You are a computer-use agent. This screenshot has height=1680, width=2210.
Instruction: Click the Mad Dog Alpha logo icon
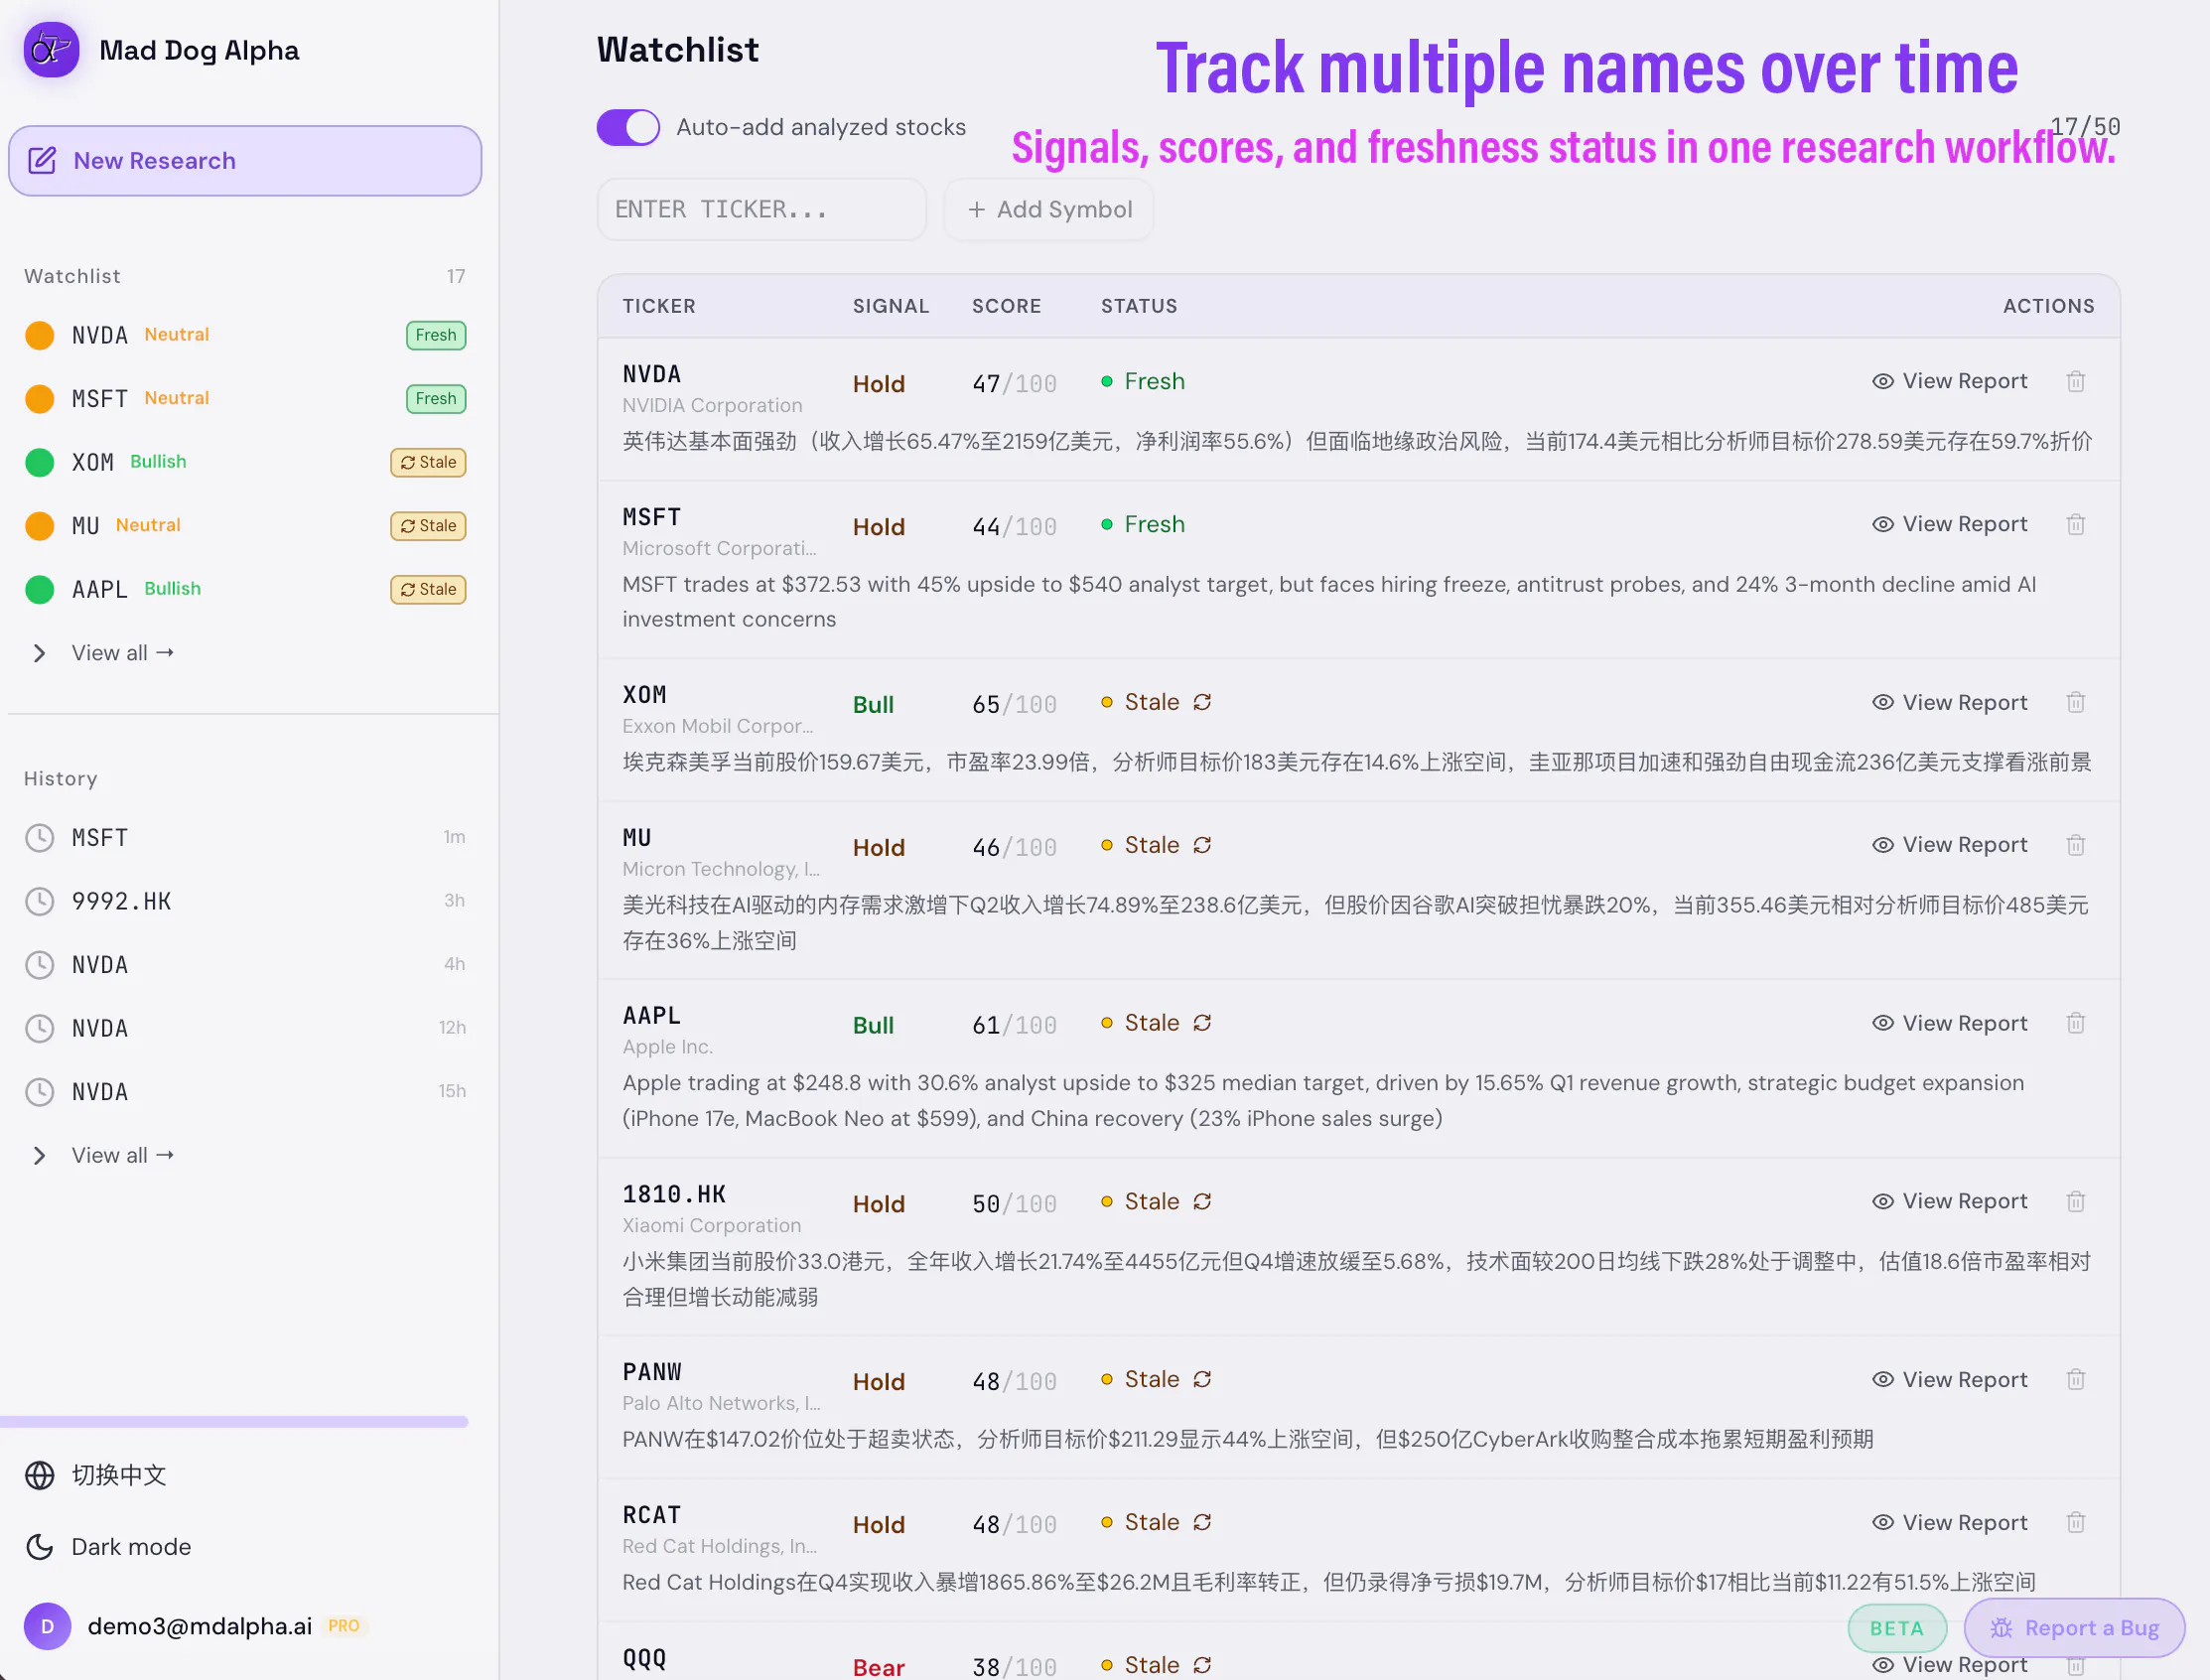coord(51,49)
